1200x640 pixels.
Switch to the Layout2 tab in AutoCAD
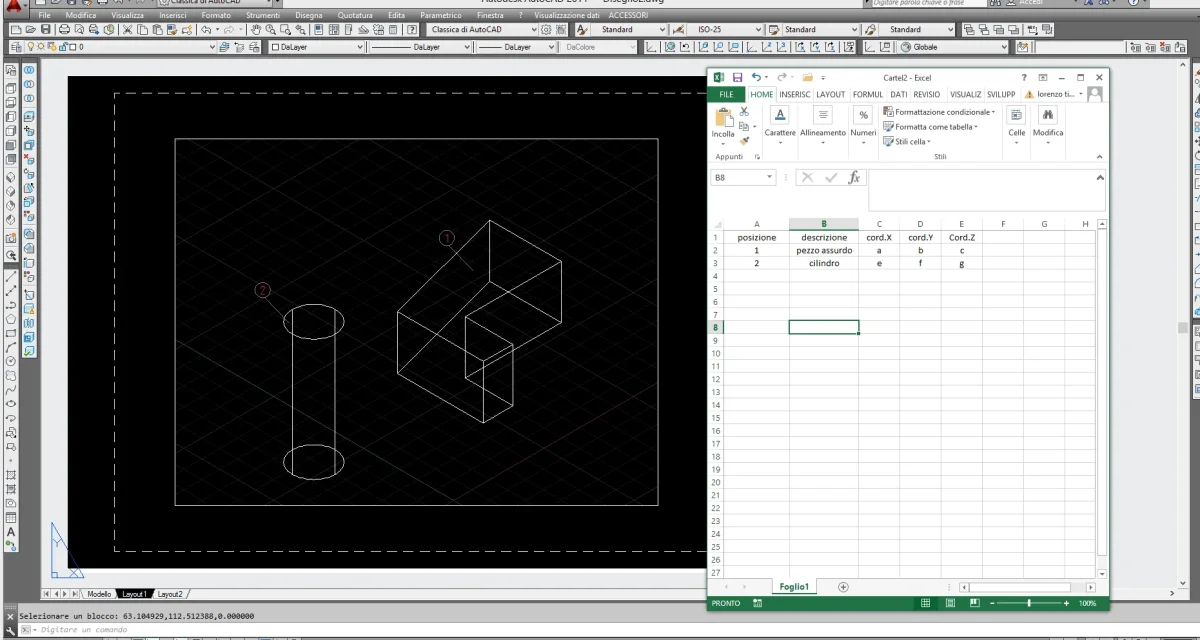coord(171,594)
